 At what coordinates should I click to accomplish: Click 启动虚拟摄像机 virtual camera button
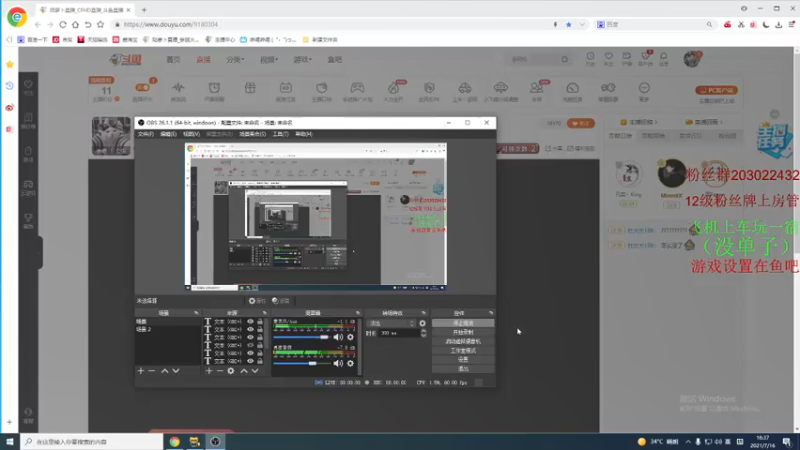(463, 341)
